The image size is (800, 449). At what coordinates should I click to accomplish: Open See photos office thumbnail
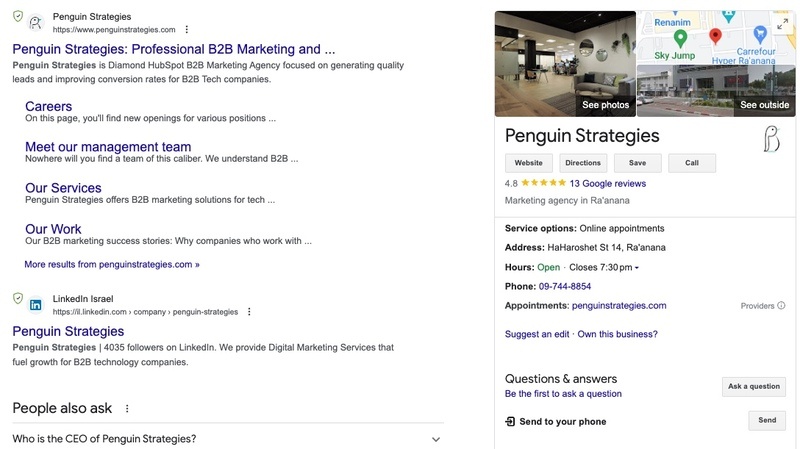pos(565,64)
